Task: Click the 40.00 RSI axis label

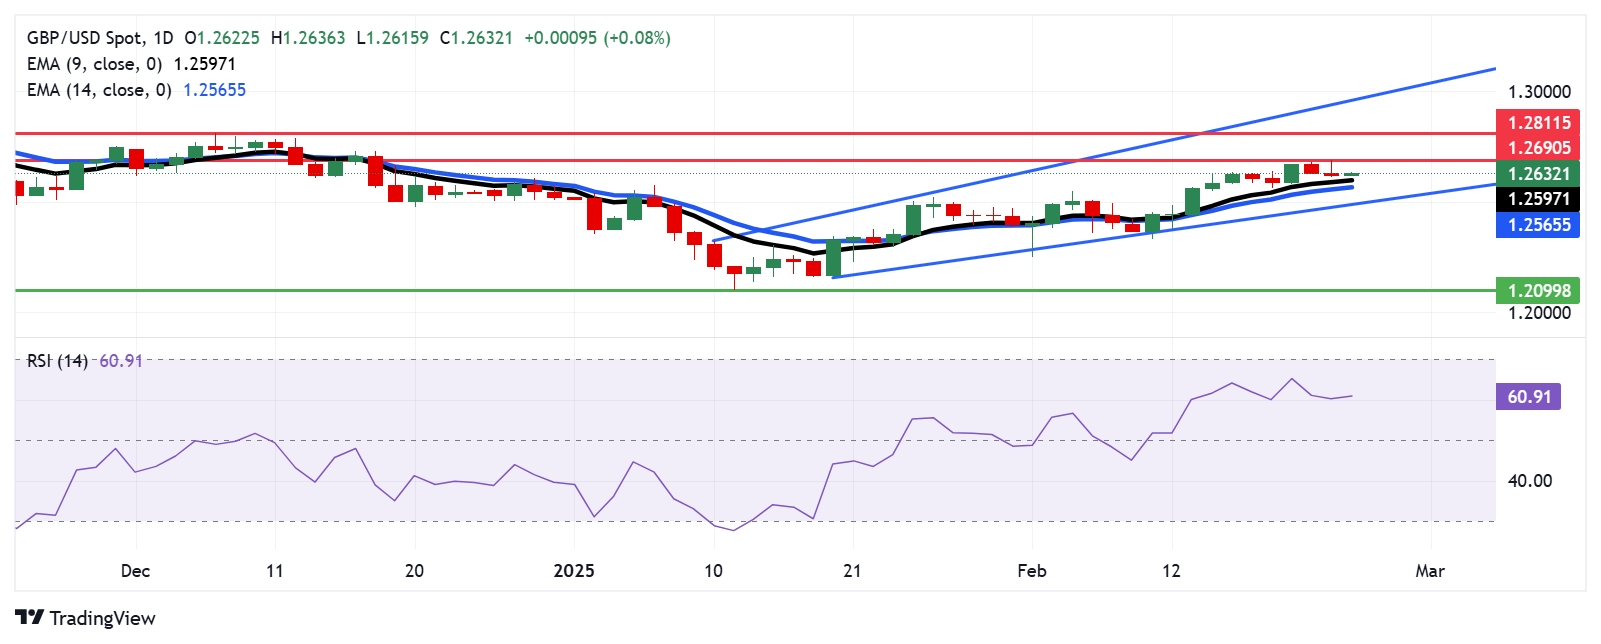Action: 1529,481
